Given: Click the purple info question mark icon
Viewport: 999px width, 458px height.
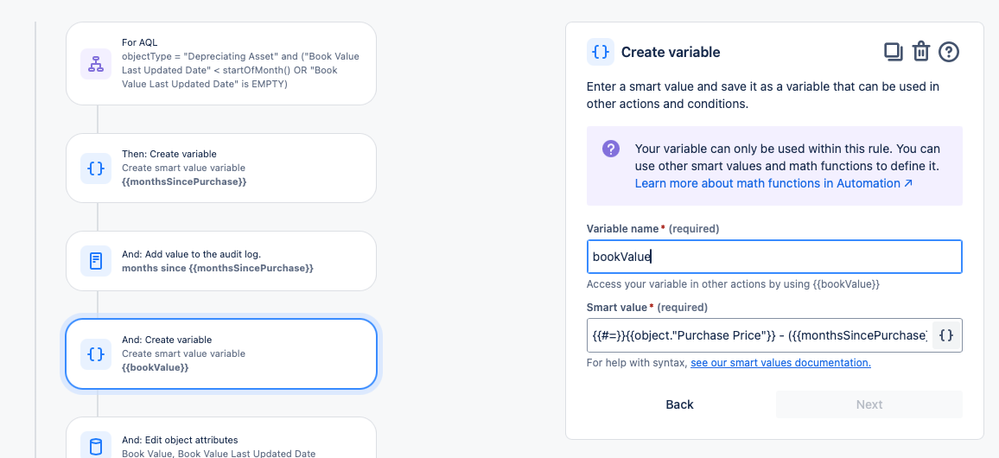Looking at the screenshot, I should click(610, 149).
